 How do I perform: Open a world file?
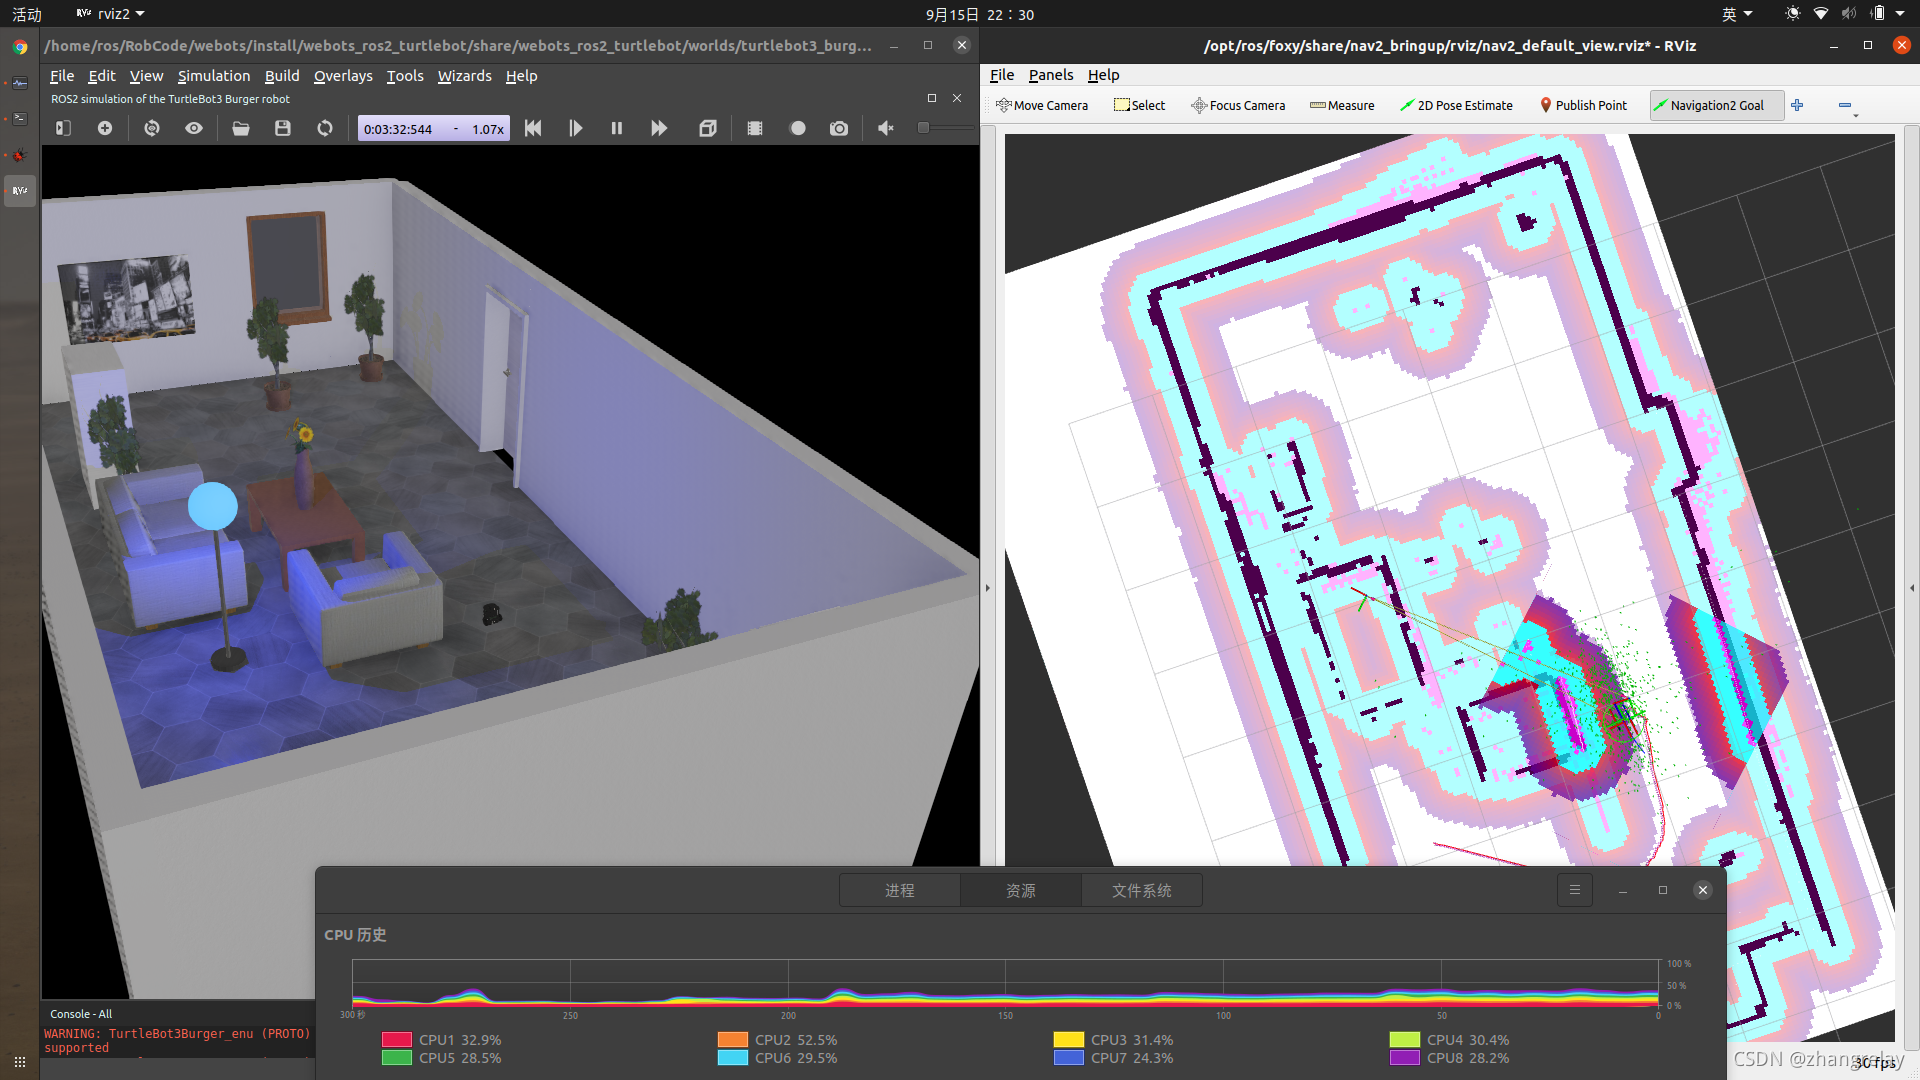[241, 128]
